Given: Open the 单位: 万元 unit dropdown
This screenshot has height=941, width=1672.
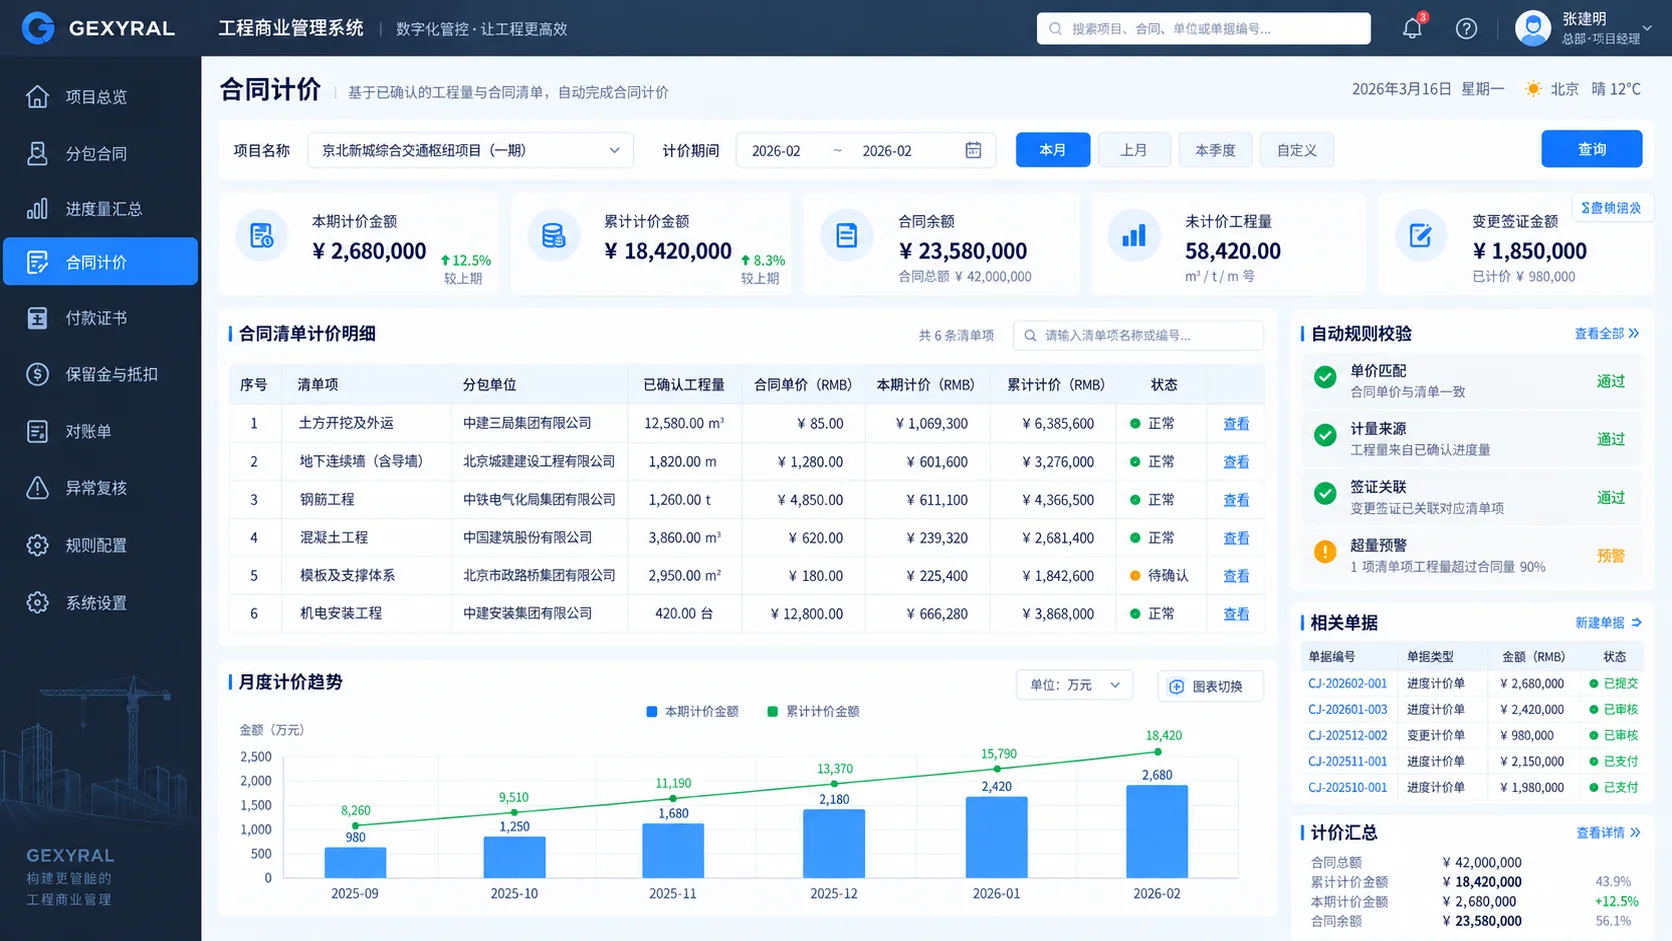Looking at the screenshot, I should [x=1075, y=685].
